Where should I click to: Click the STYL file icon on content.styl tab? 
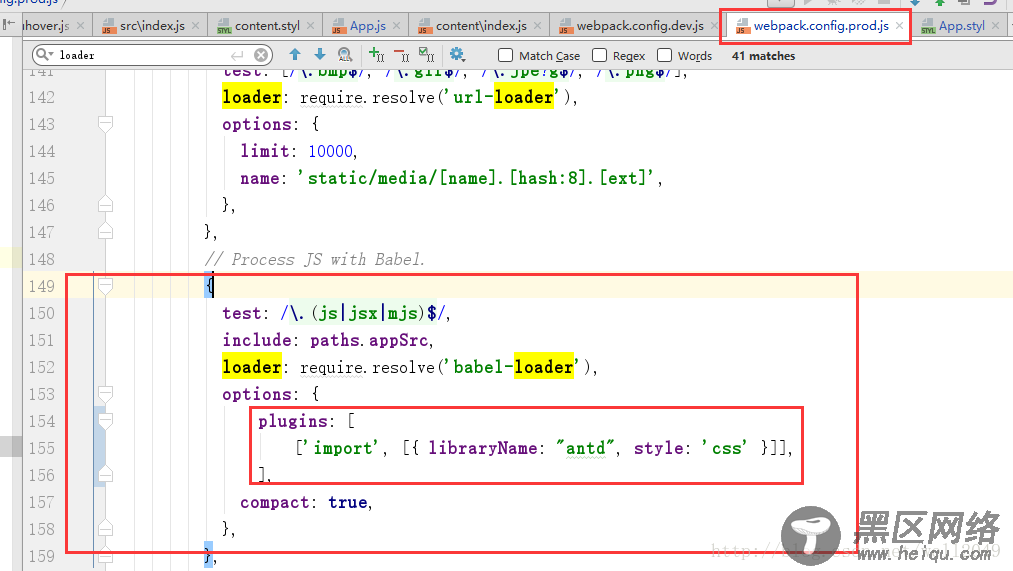click(x=224, y=26)
